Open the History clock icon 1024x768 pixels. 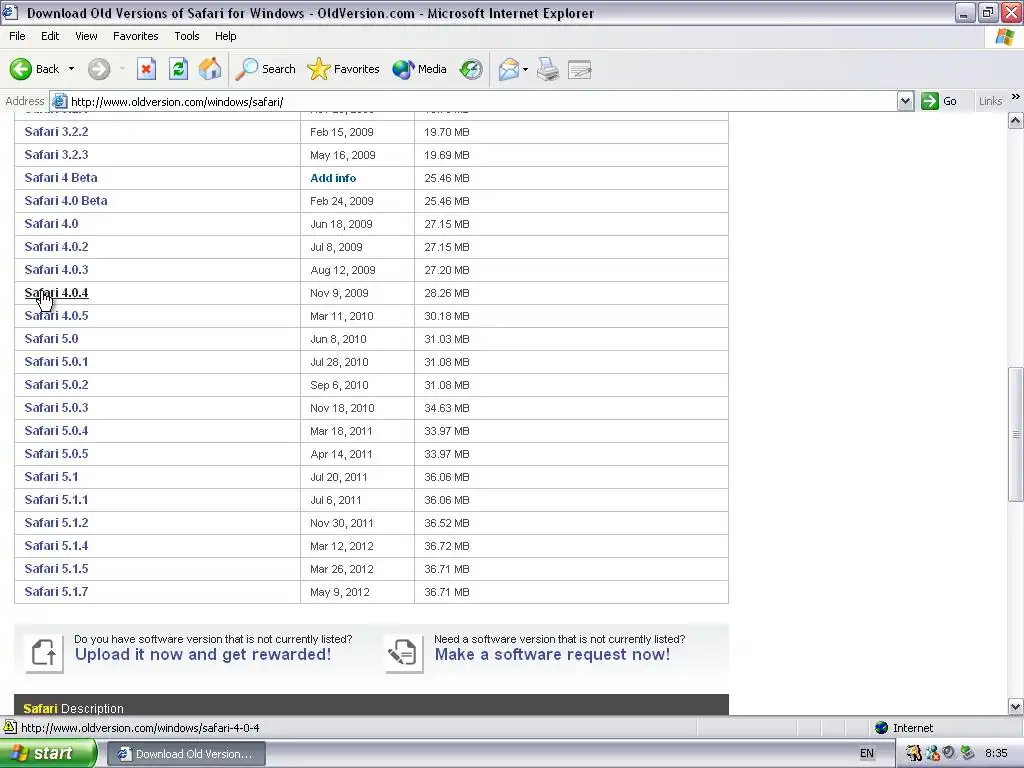[471, 69]
